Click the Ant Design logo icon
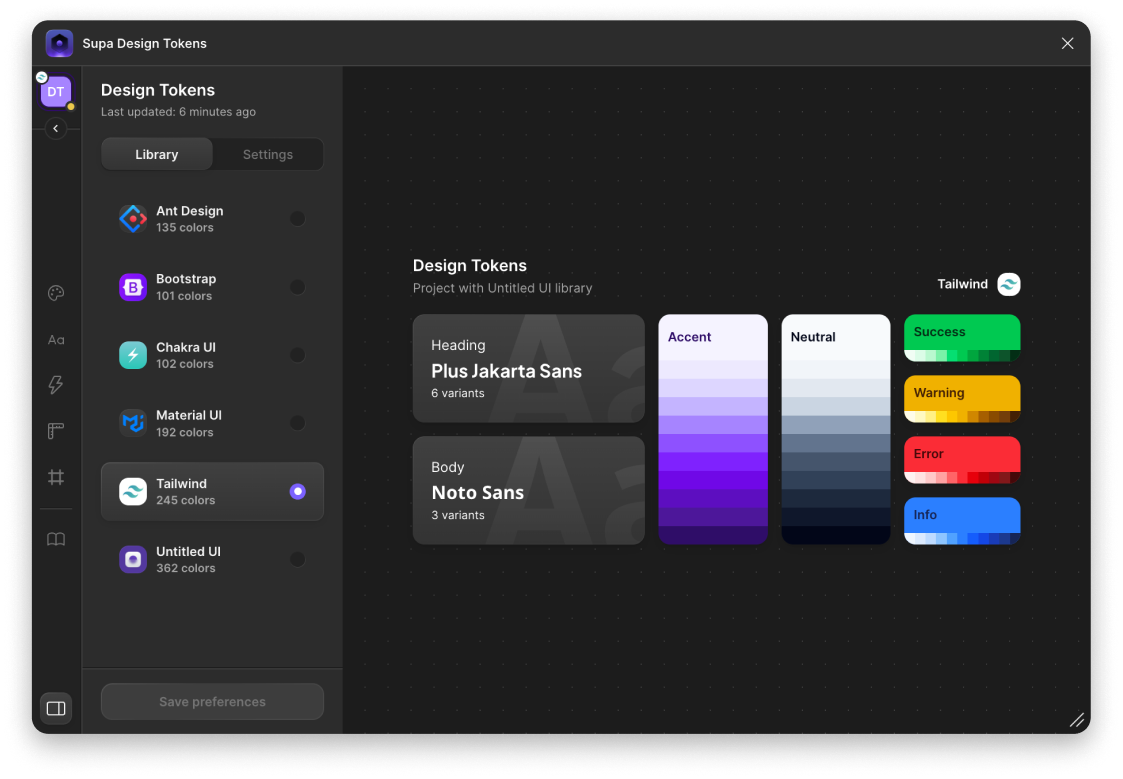 [132, 218]
